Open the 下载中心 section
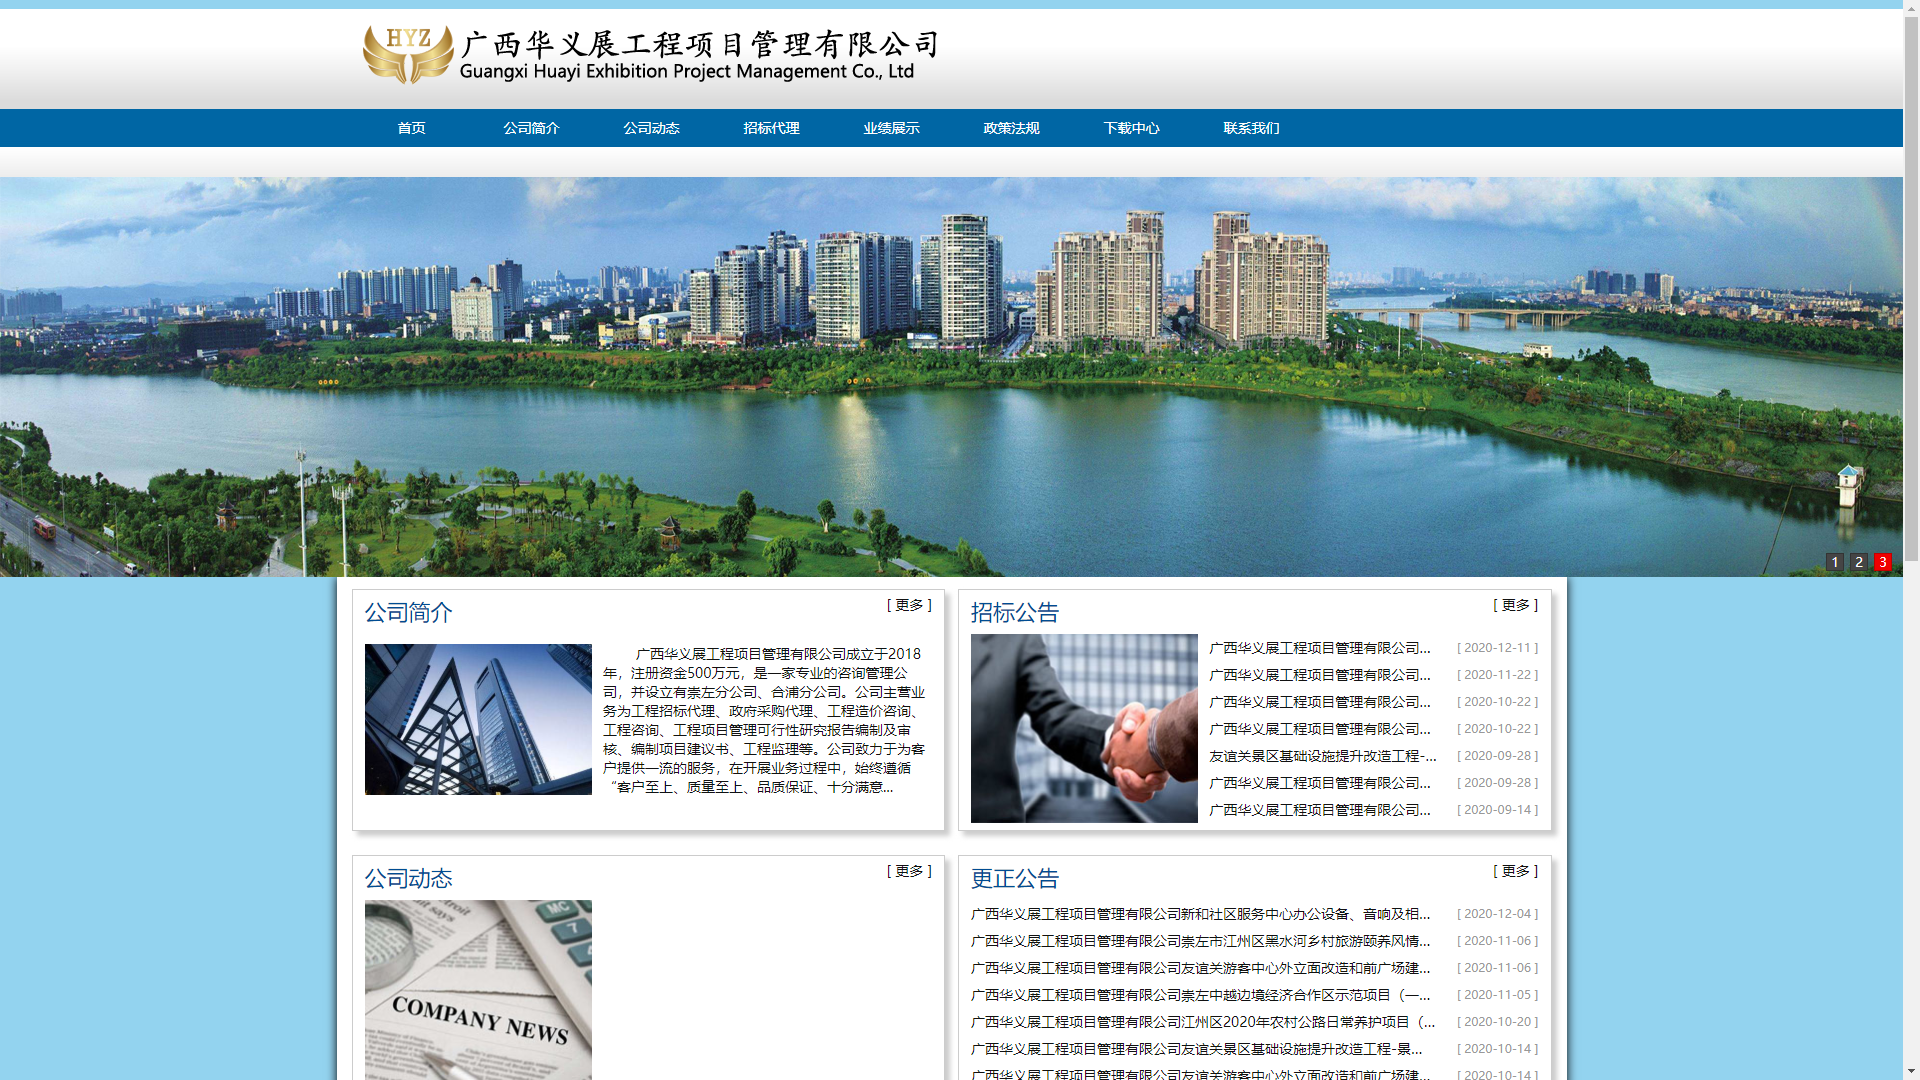The width and height of the screenshot is (1920, 1080). click(x=1131, y=128)
